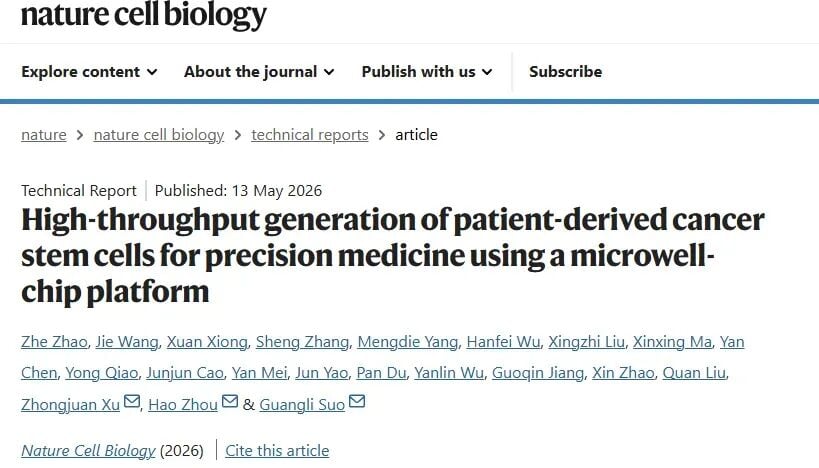Click the Cite this article link
819x468 pixels.
(277, 450)
